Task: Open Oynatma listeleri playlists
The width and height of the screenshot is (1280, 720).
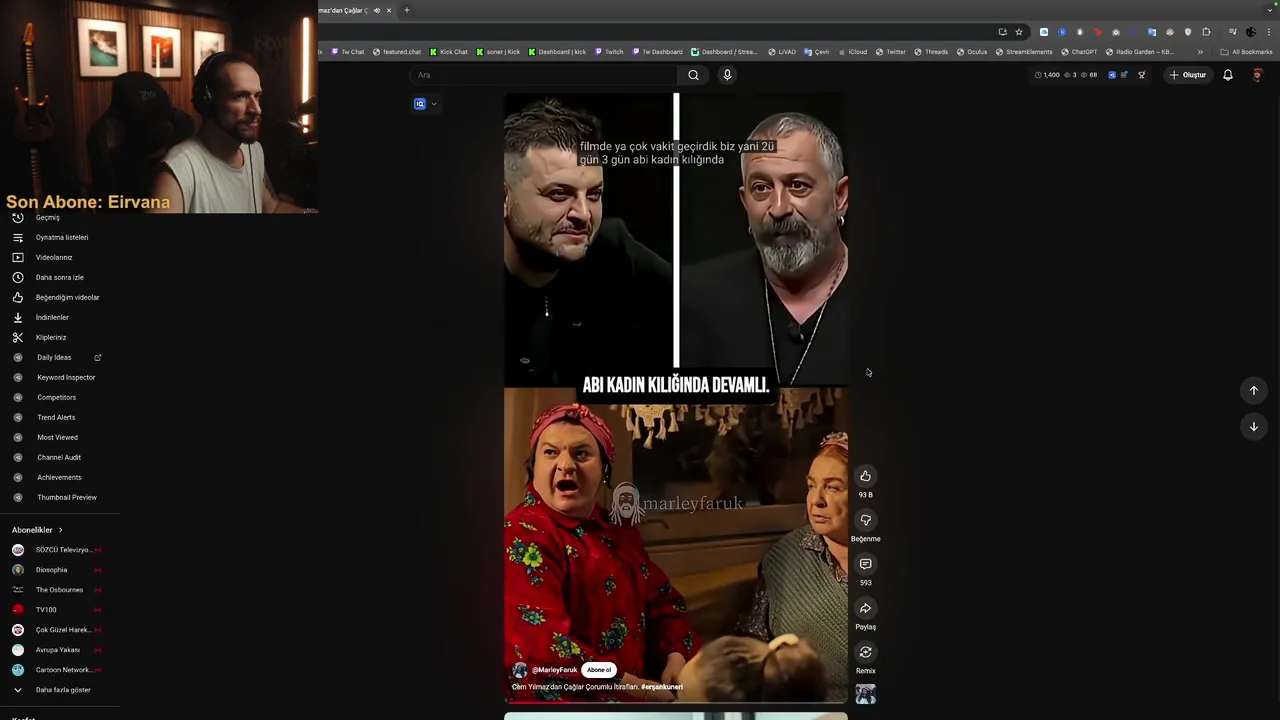Action: click(62, 237)
